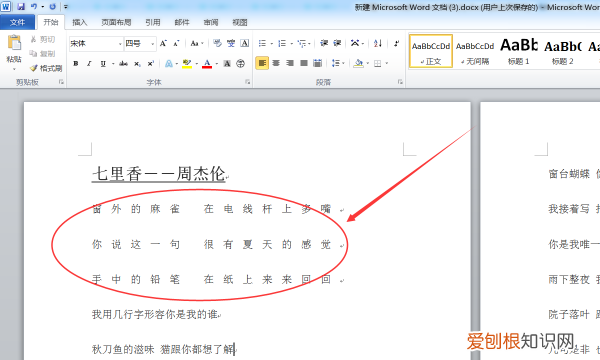Apply bullet list
Screen dimensions: 600x360
click(262, 43)
